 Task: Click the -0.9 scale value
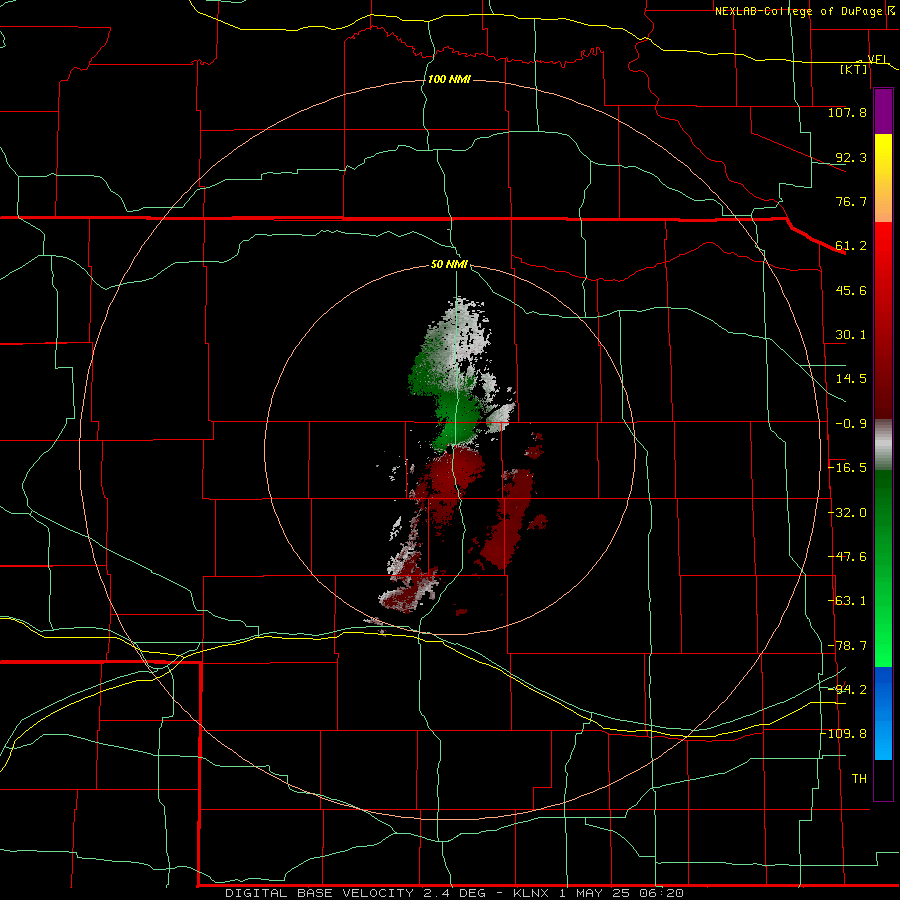851,424
